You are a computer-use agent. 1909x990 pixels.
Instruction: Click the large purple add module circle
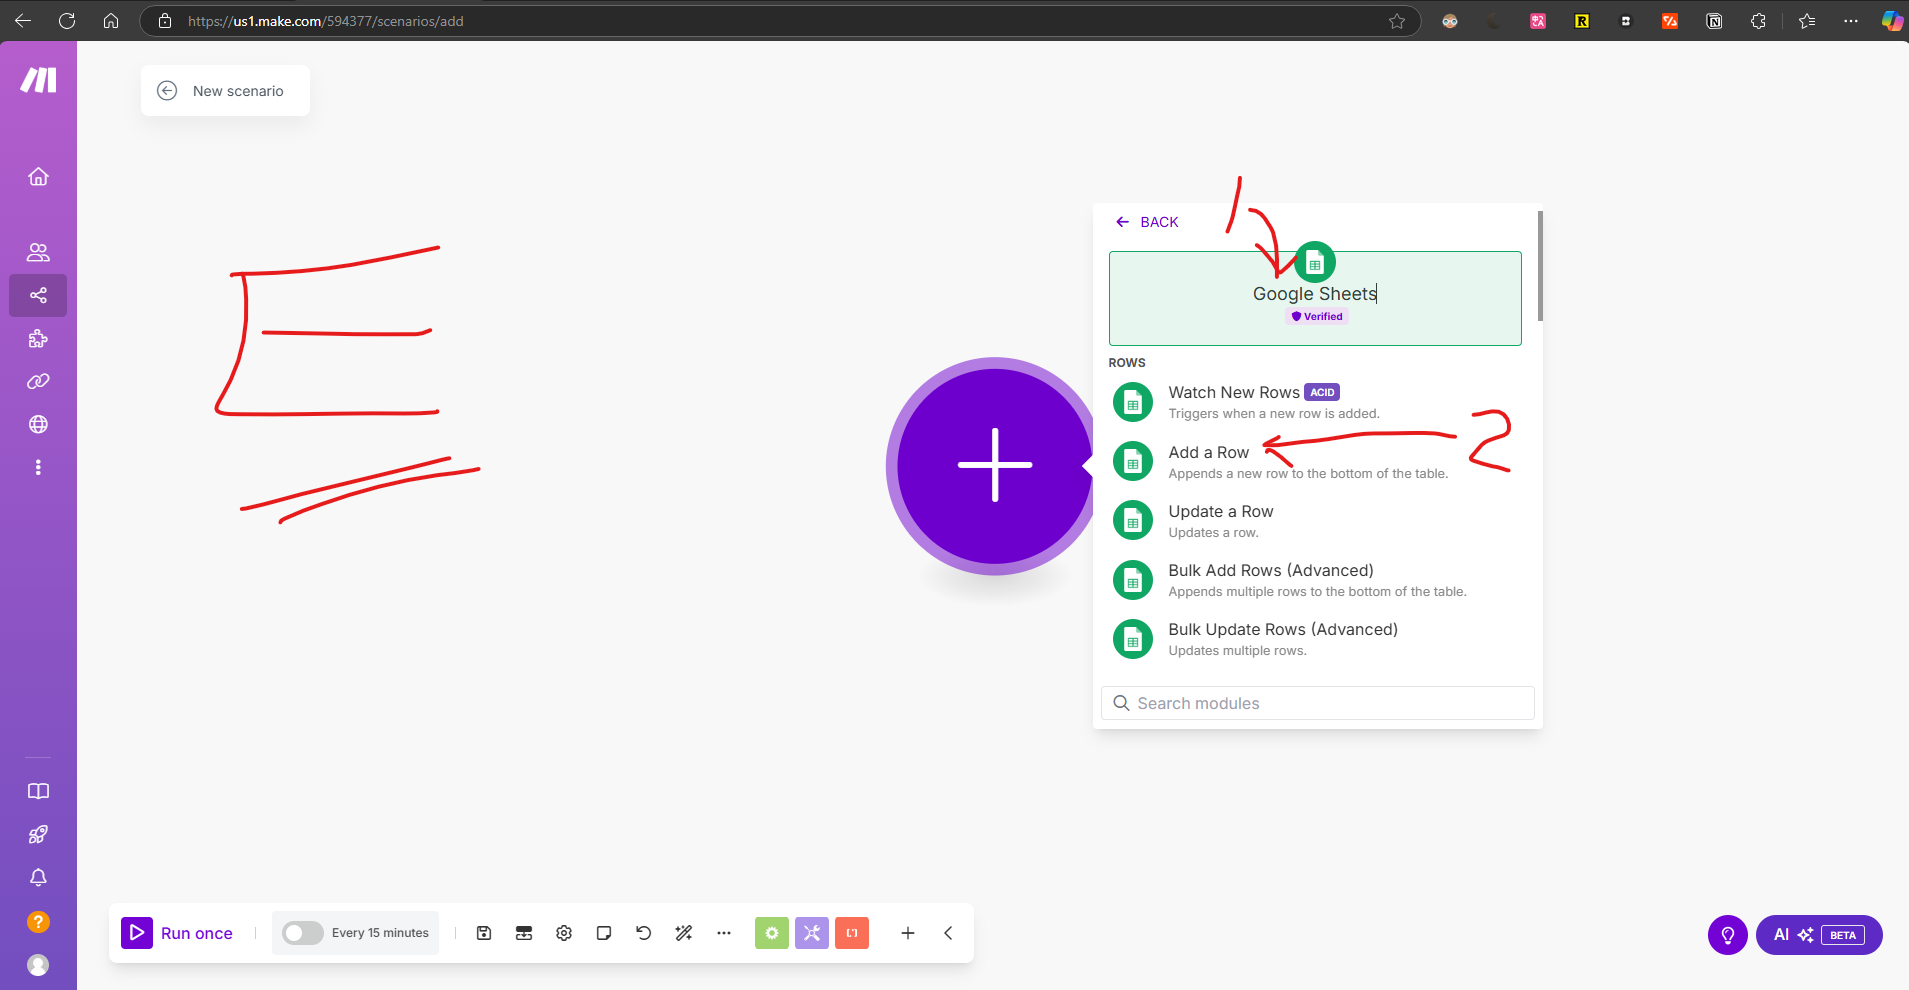point(994,465)
